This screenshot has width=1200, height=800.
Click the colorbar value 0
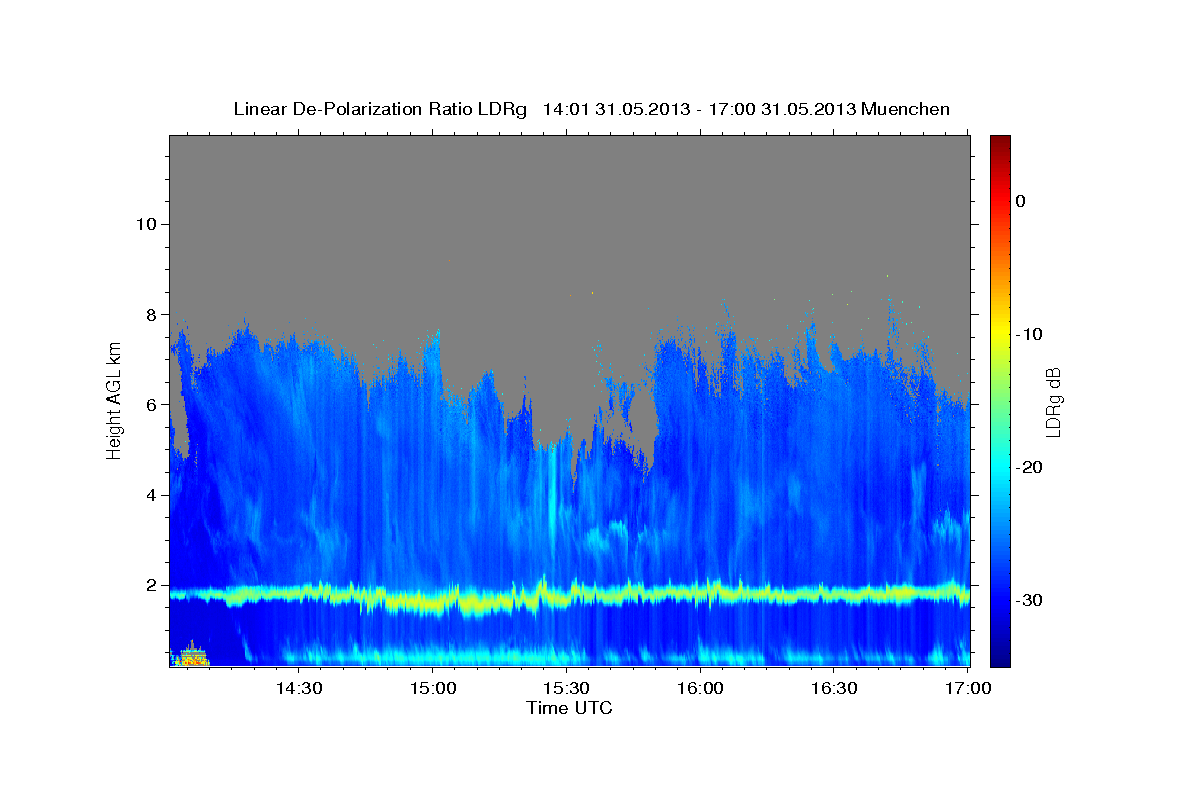pyautogui.click(x=1020, y=201)
